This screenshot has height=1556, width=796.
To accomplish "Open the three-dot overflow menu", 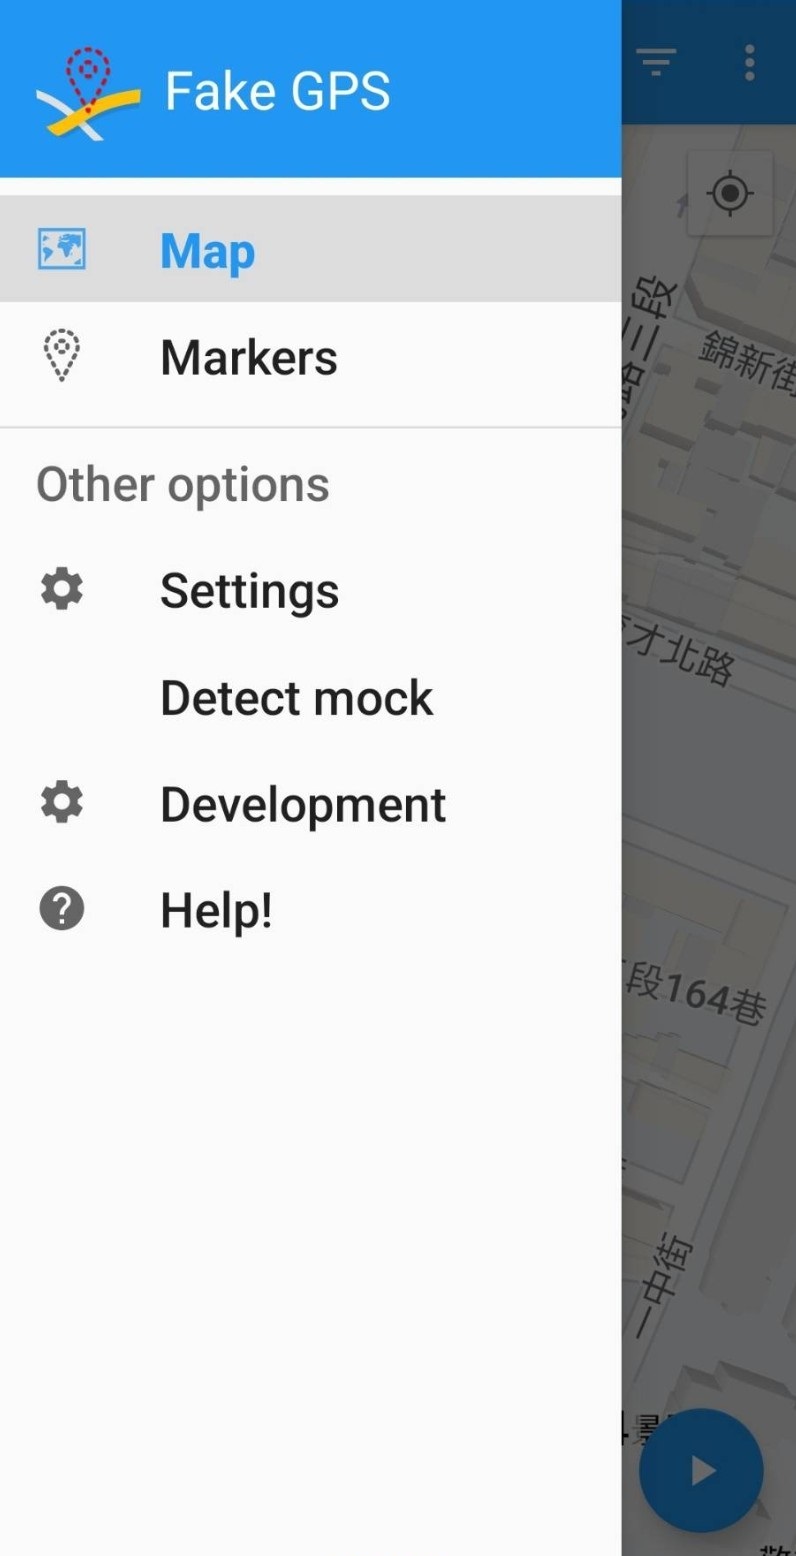I will tap(749, 62).
